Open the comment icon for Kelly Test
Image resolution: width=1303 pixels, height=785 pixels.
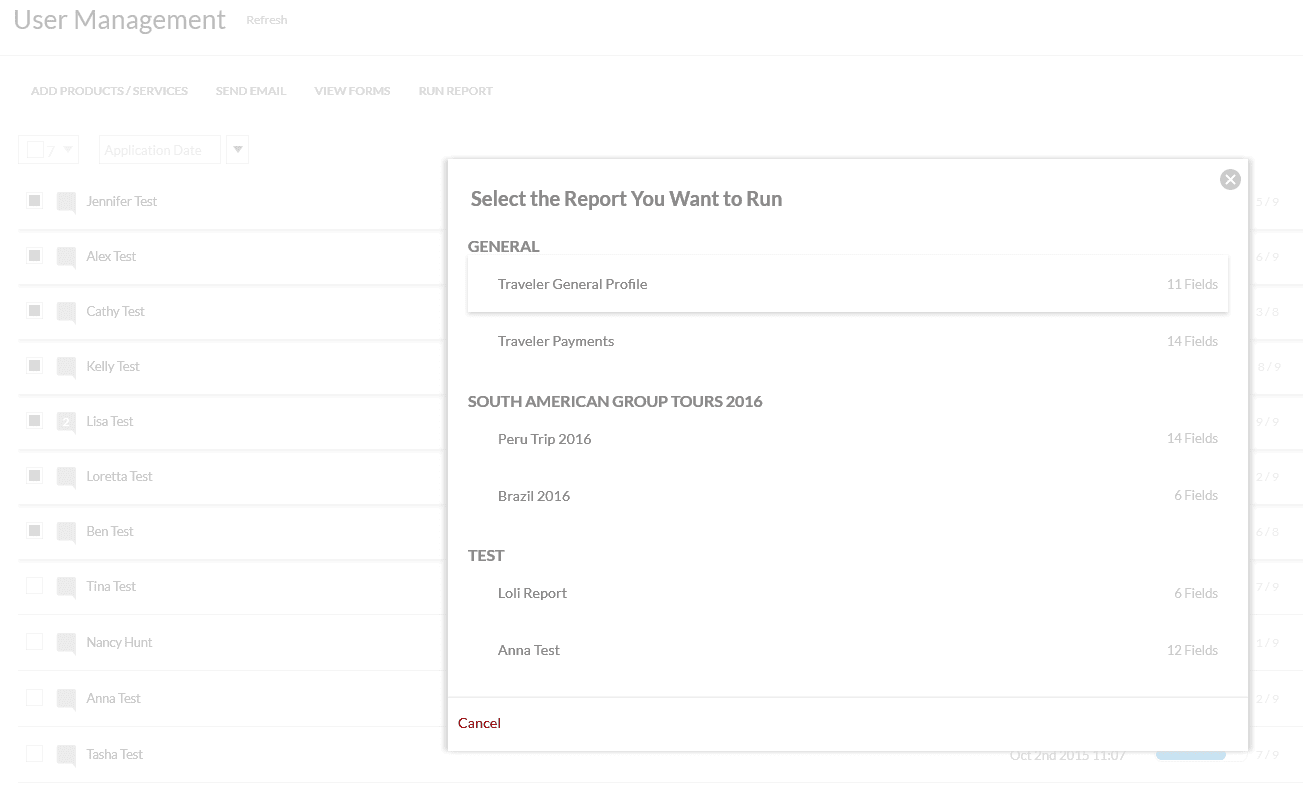coord(66,367)
